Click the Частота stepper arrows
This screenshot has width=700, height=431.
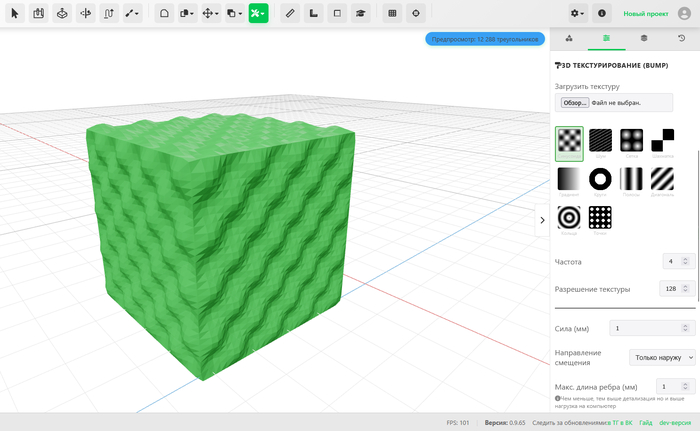(685, 261)
